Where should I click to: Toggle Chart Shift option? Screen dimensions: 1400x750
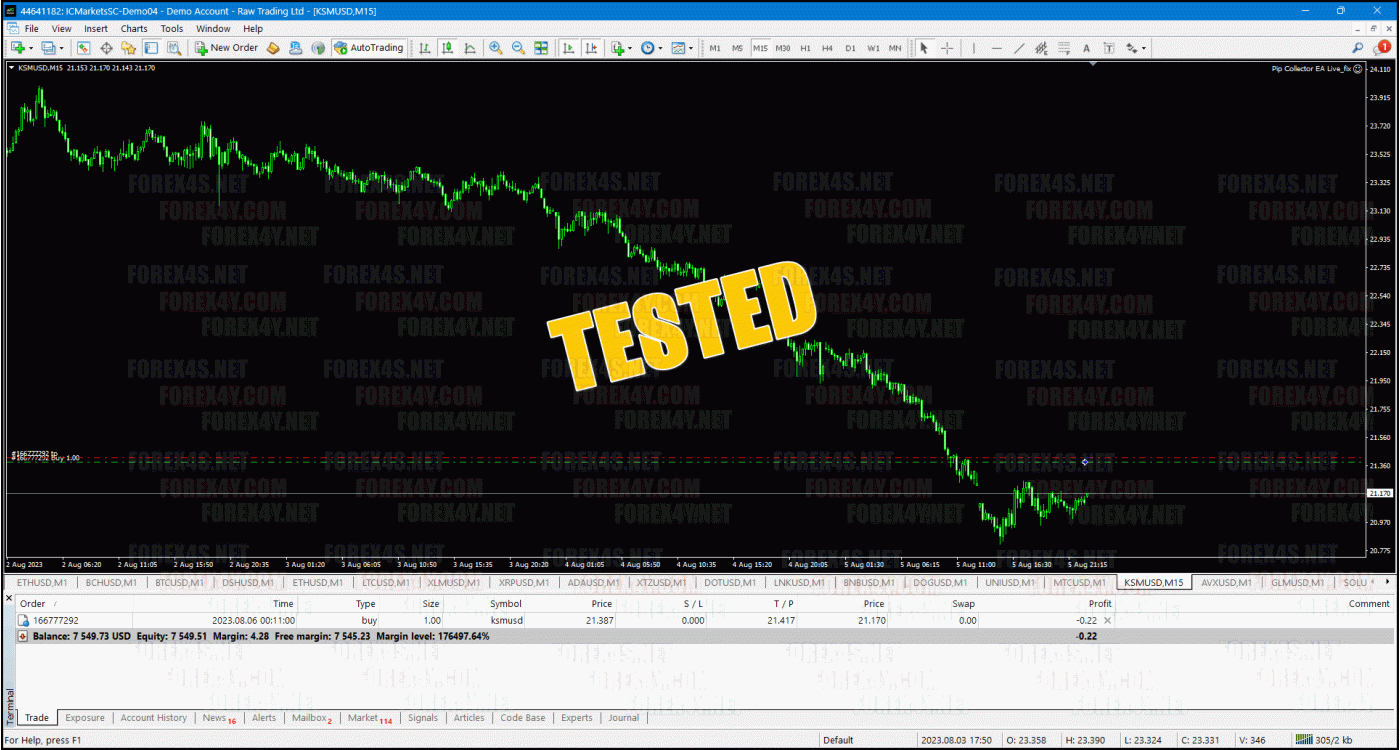[591, 48]
